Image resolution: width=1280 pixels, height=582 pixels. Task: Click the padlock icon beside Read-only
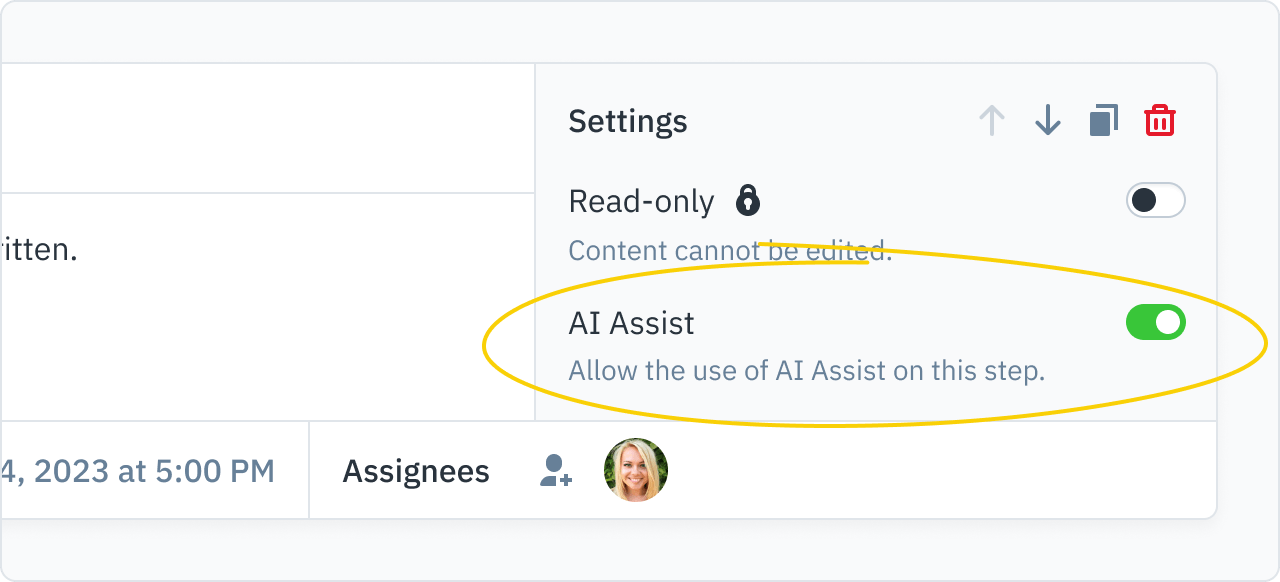(x=747, y=200)
